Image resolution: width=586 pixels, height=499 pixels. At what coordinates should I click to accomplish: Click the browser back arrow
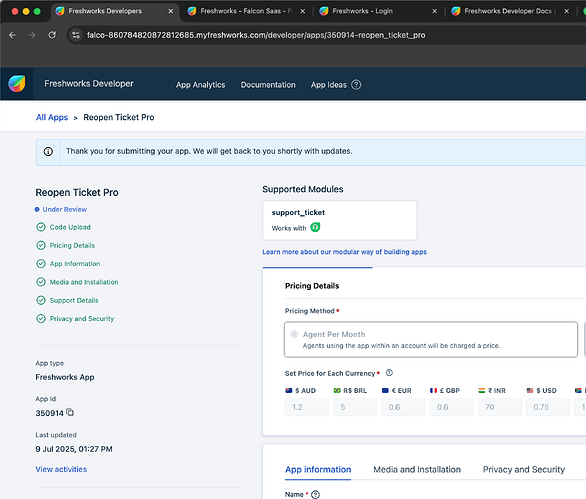tap(12, 35)
